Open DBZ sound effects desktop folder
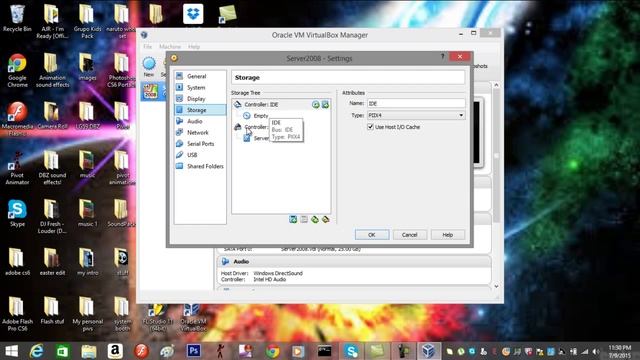The image size is (640, 360). [52, 168]
